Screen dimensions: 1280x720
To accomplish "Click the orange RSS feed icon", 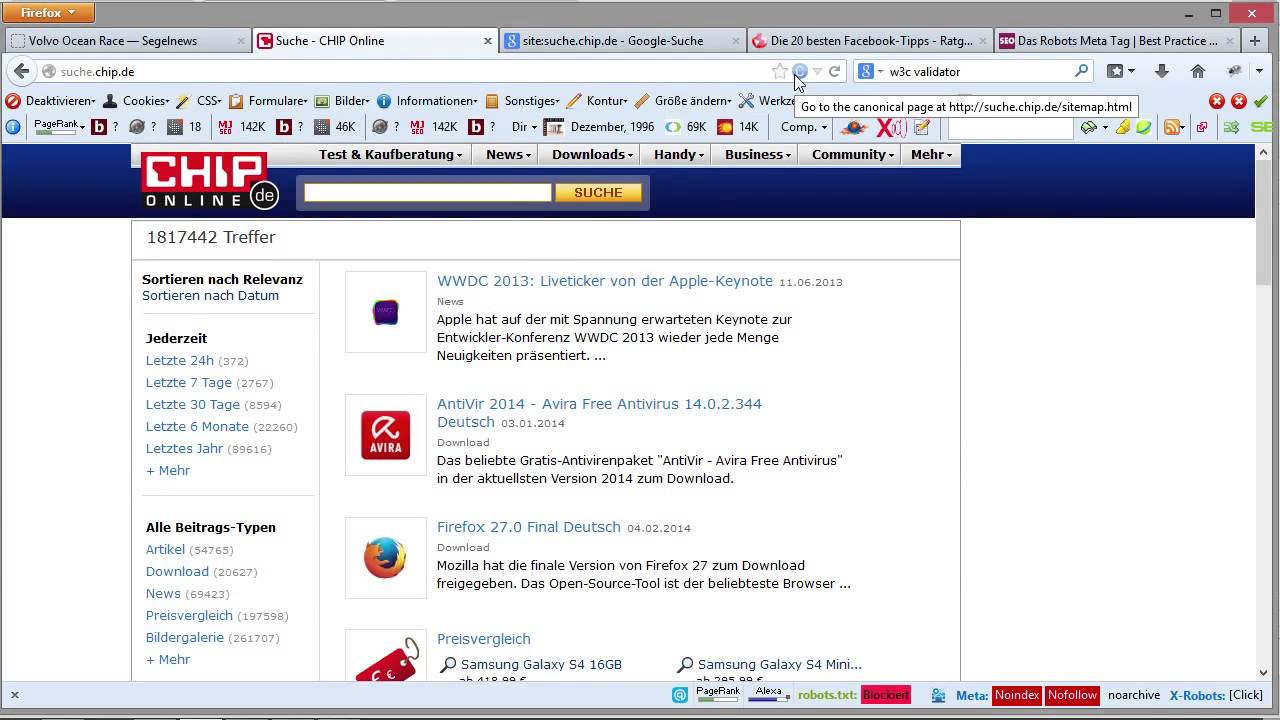I will (1171, 127).
